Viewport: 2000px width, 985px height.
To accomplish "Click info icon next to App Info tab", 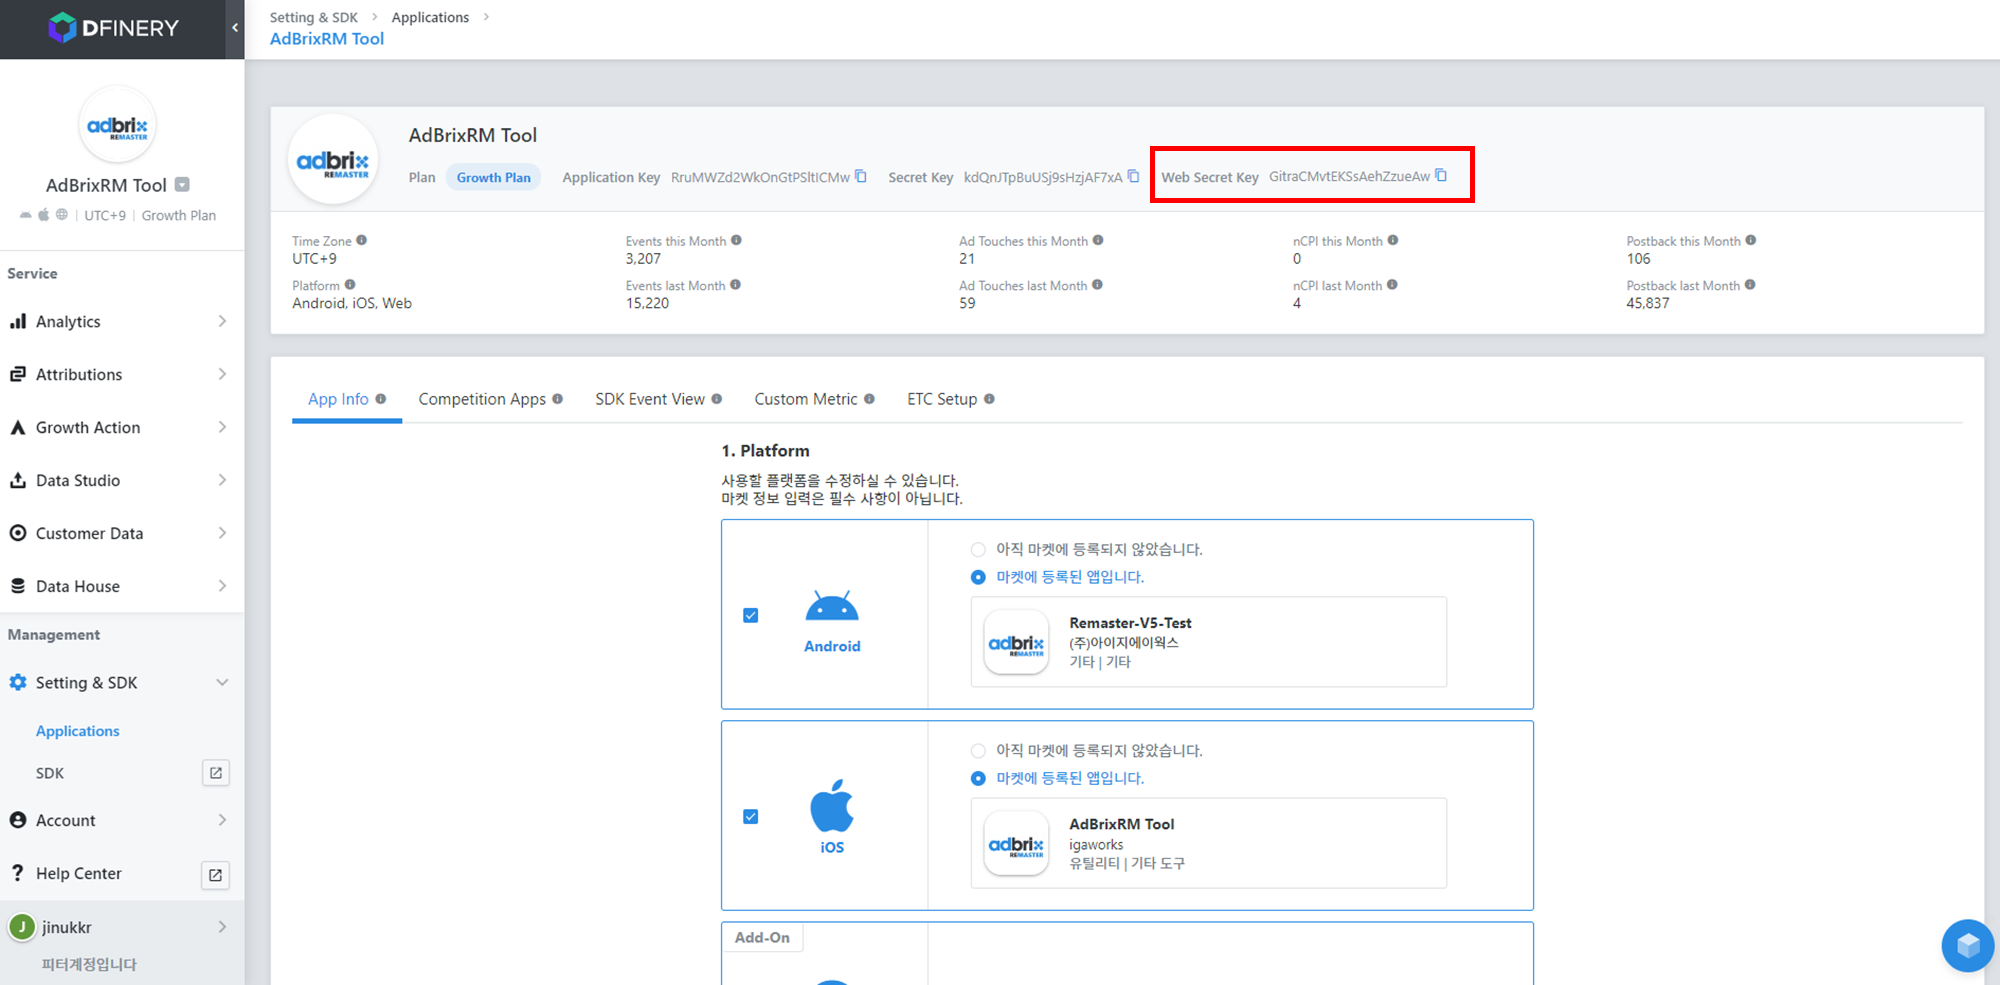I will 381,399.
